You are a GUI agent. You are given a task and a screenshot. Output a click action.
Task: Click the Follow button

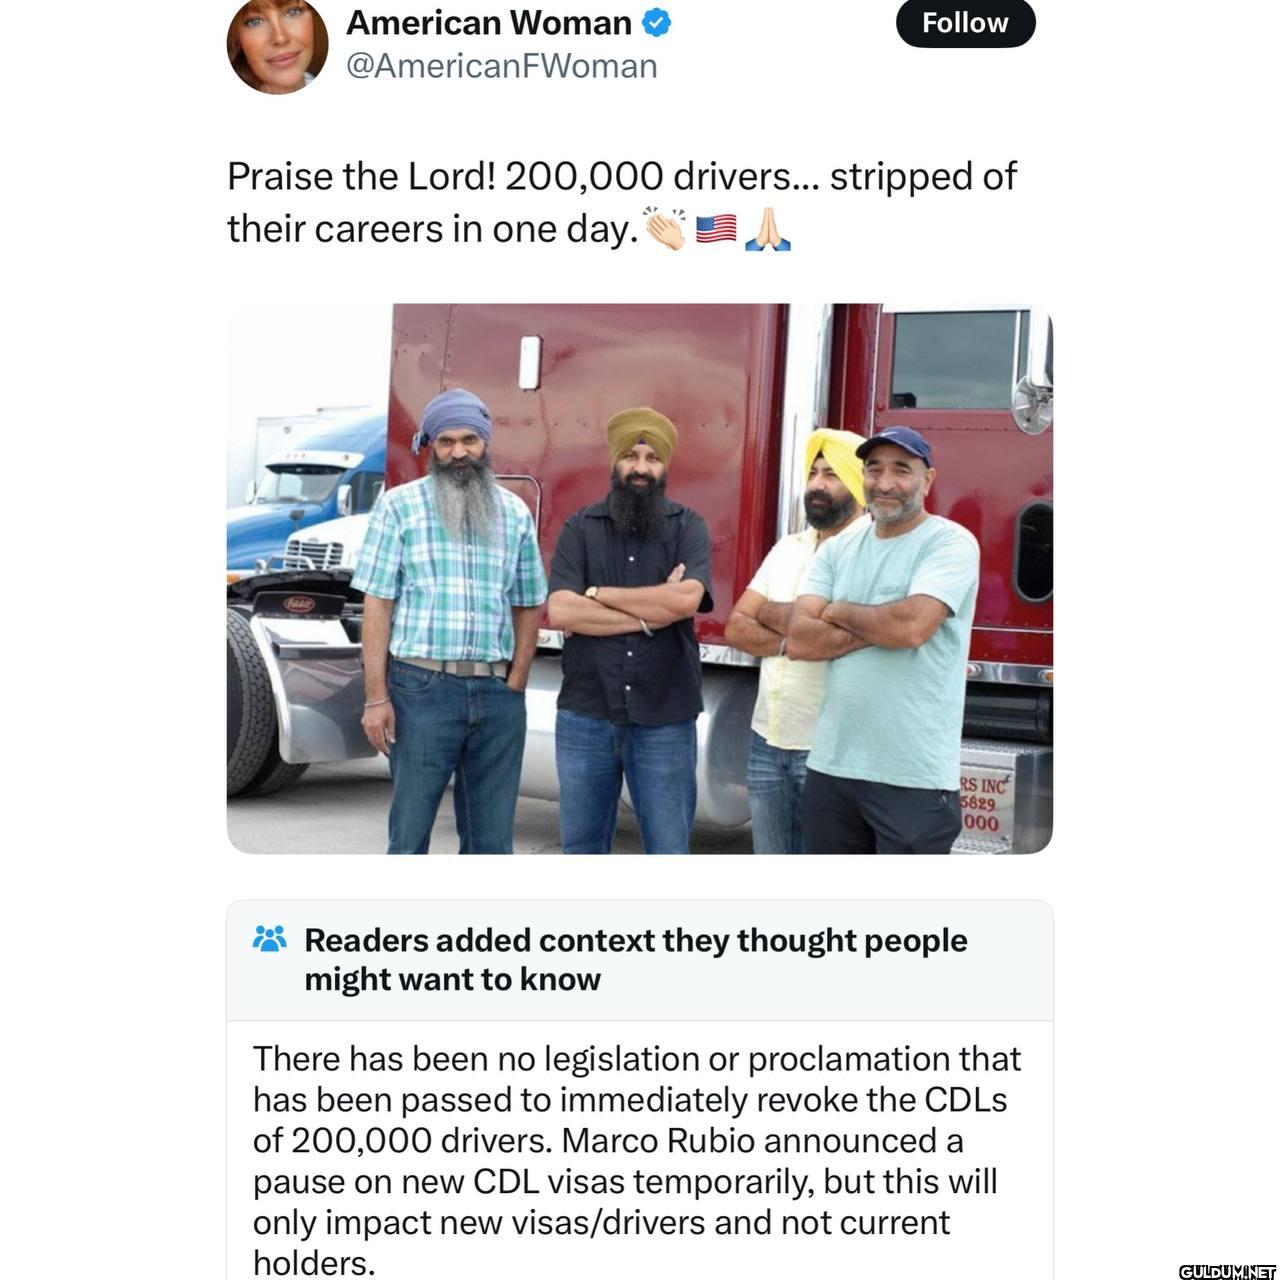click(965, 23)
